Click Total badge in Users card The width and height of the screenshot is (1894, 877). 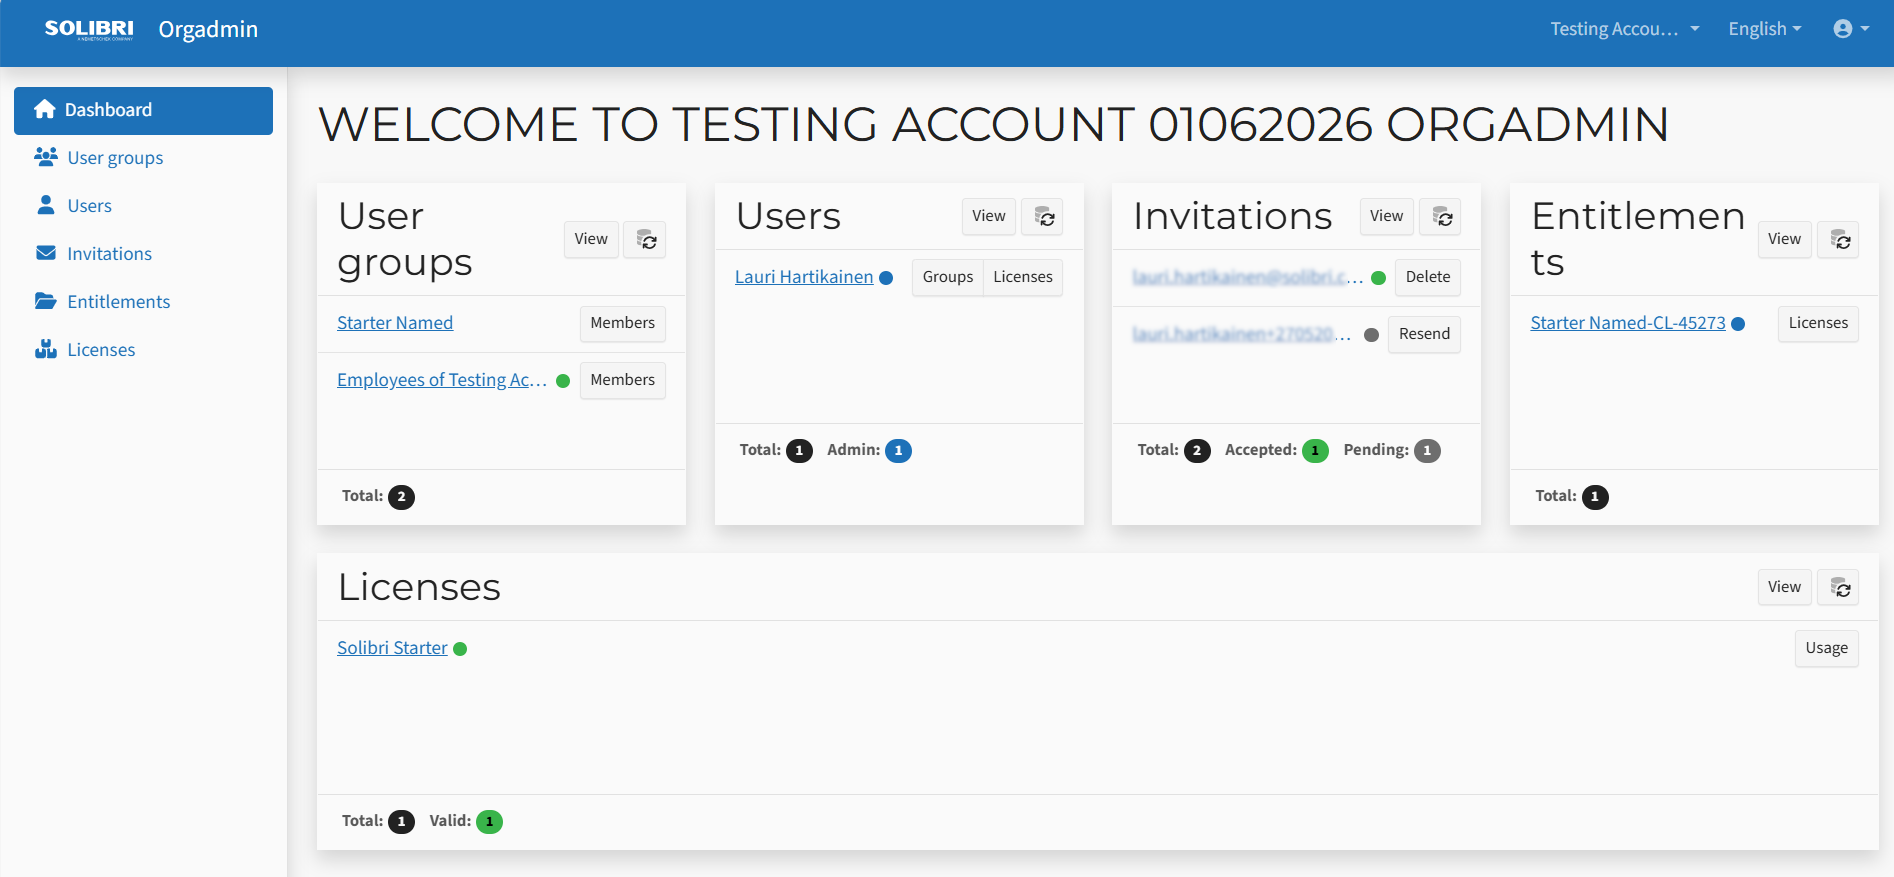[799, 451]
